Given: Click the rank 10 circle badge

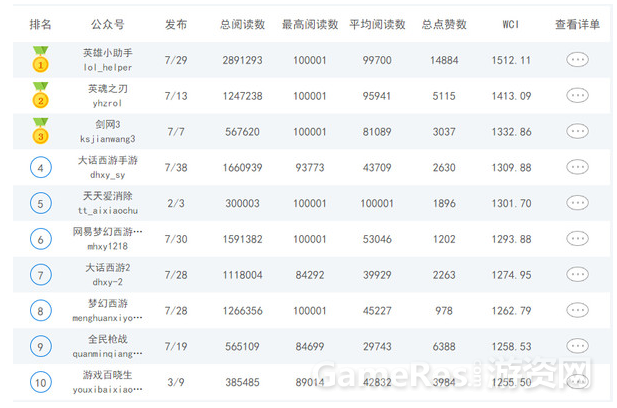Looking at the screenshot, I should (41, 382).
